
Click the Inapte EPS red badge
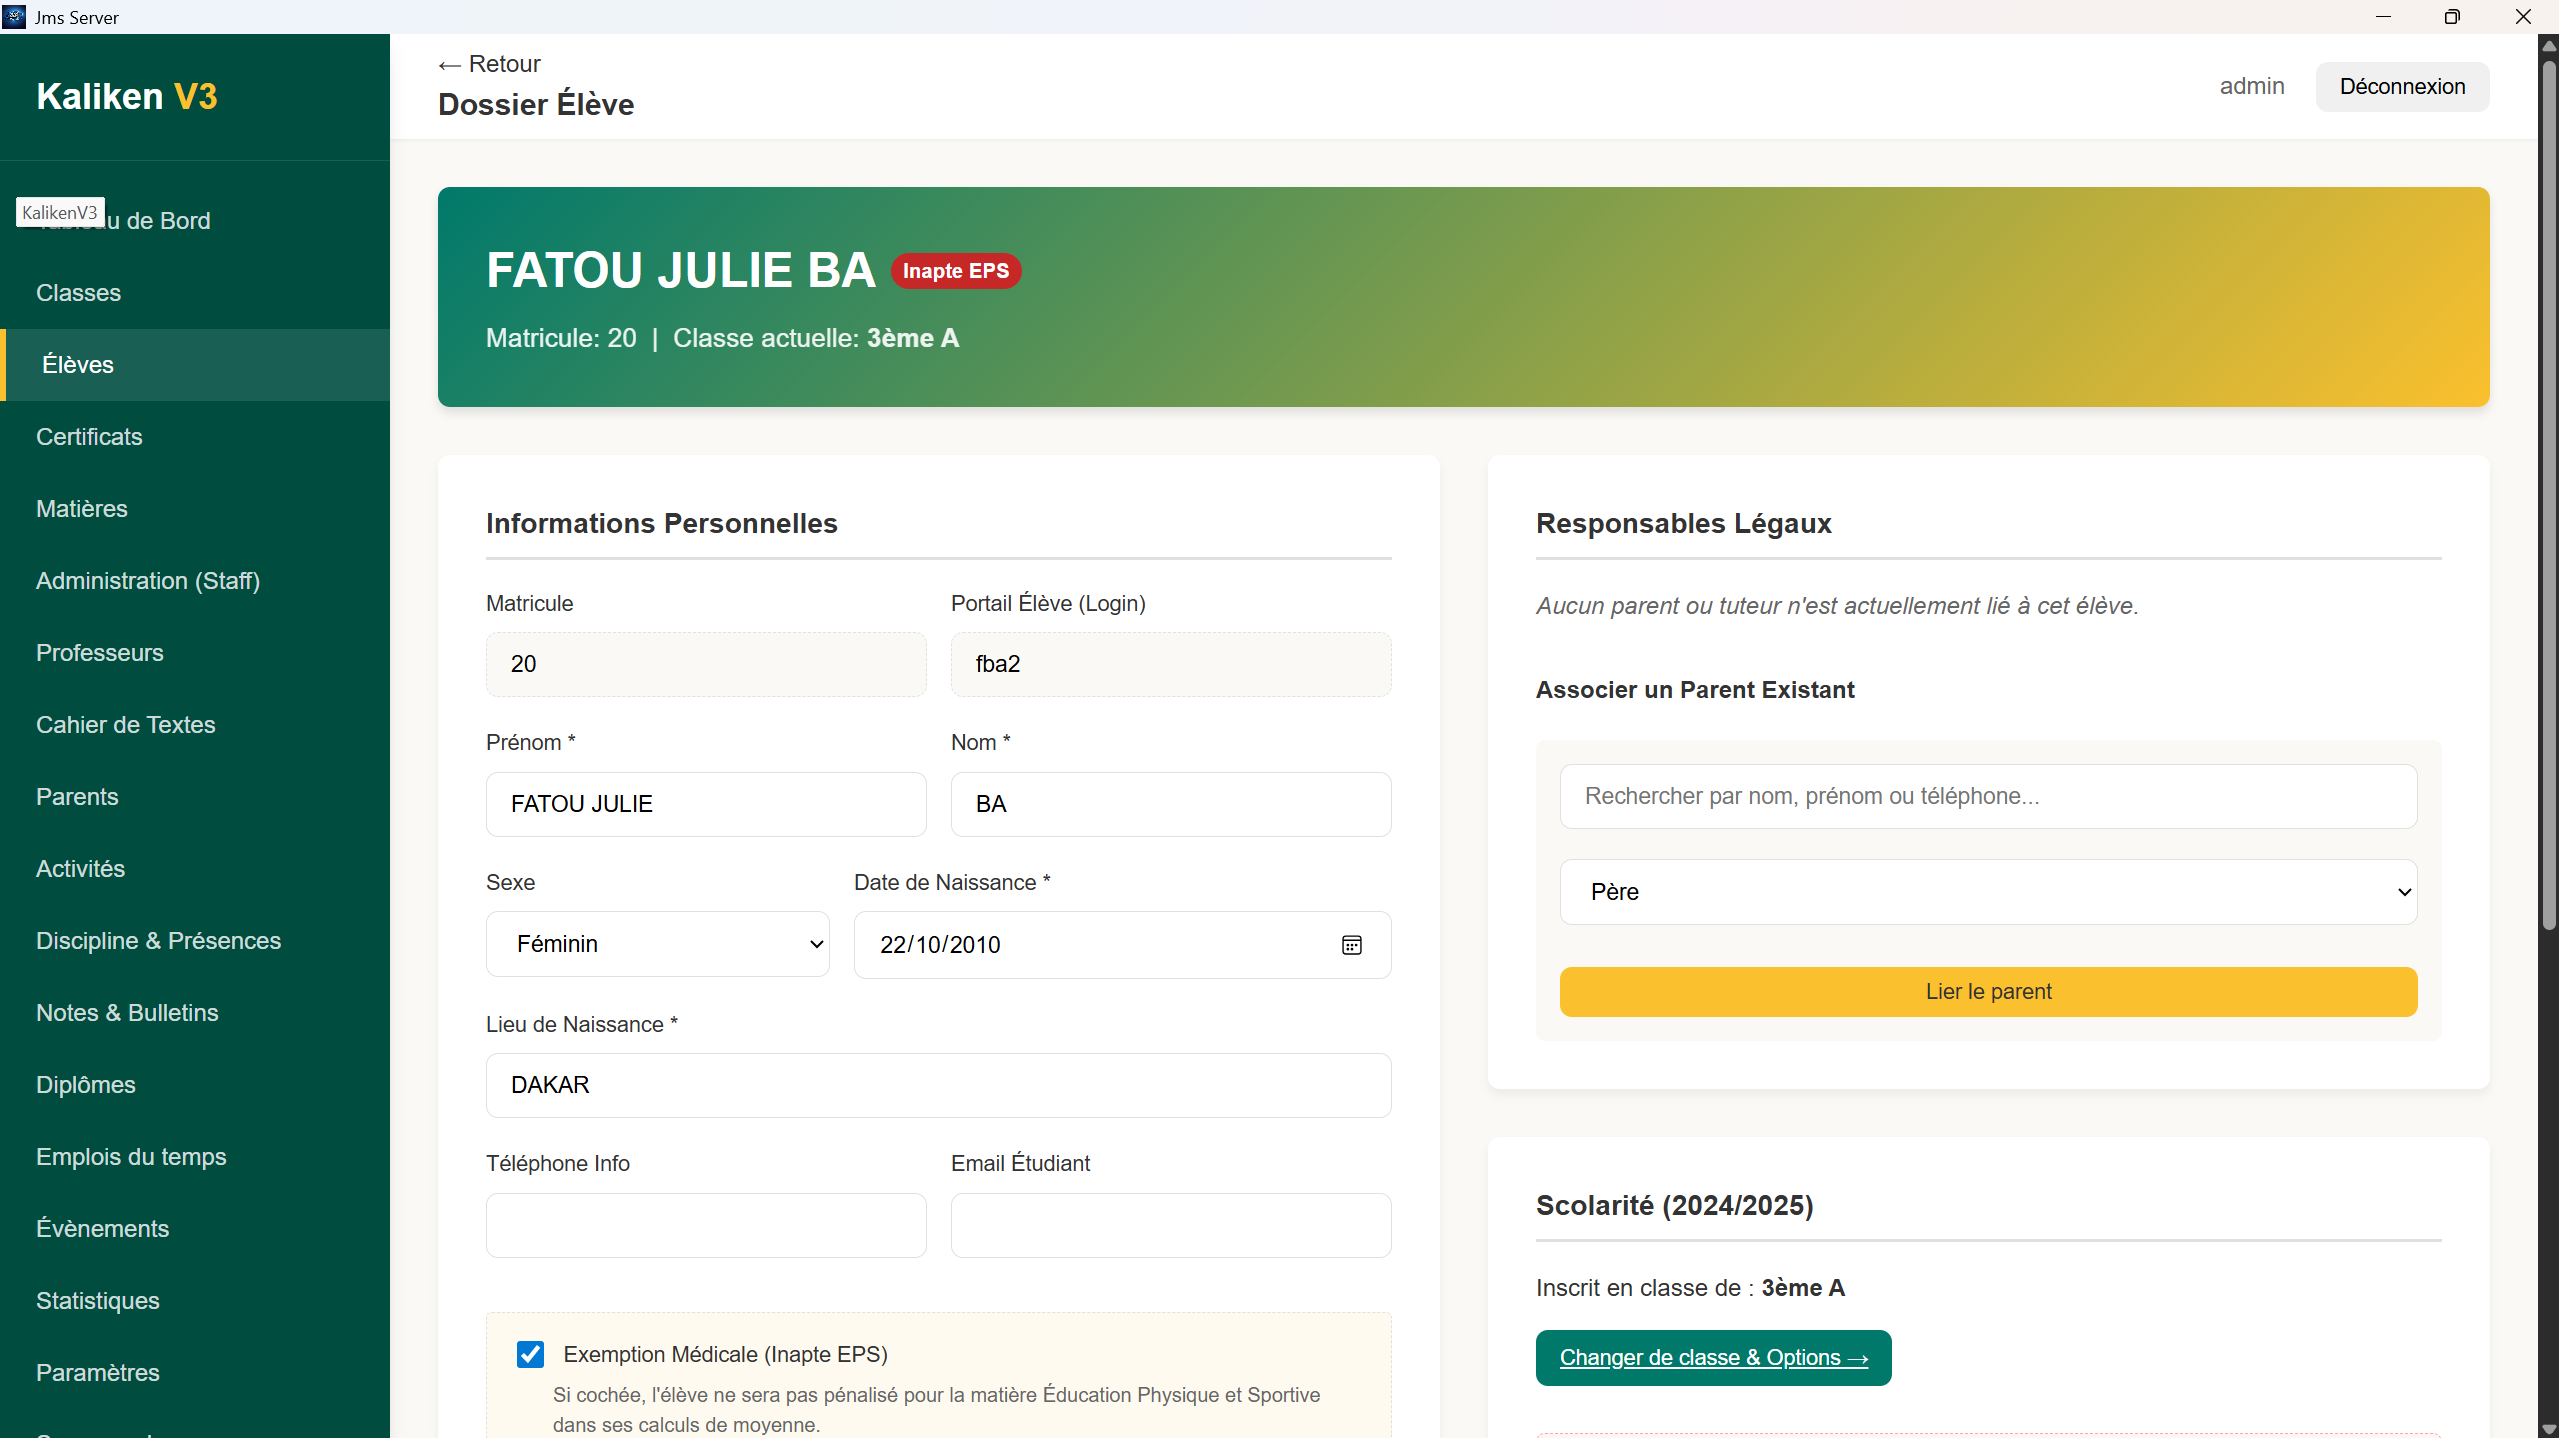click(x=955, y=271)
